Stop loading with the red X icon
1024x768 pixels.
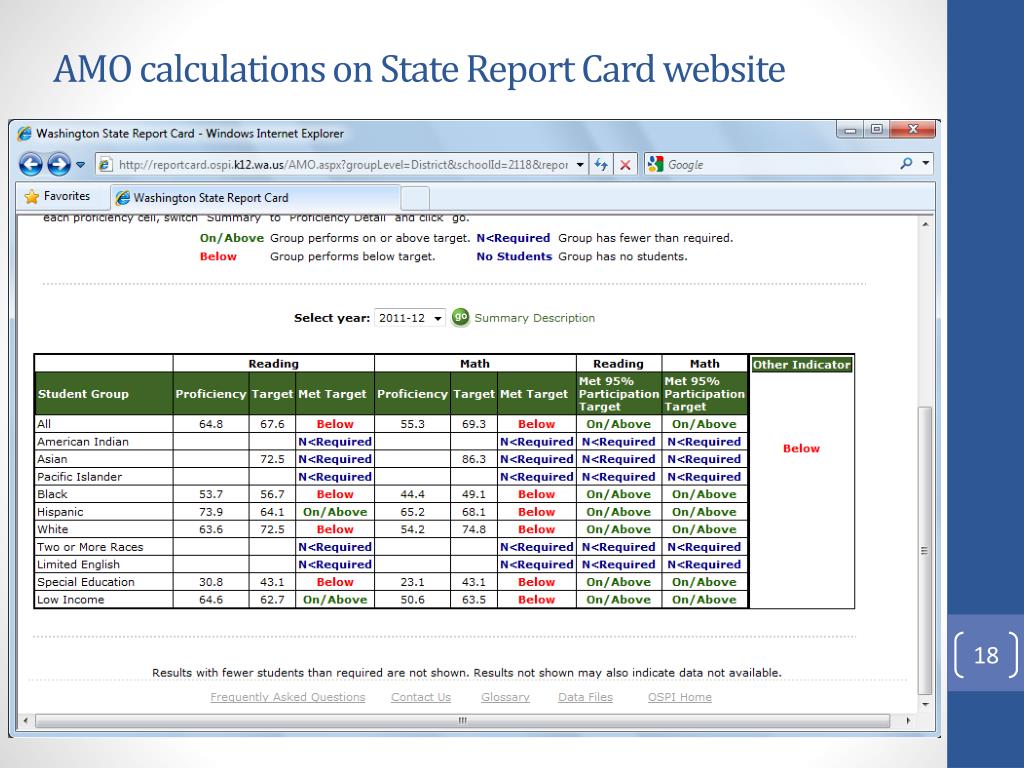pyautogui.click(x=625, y=165)
